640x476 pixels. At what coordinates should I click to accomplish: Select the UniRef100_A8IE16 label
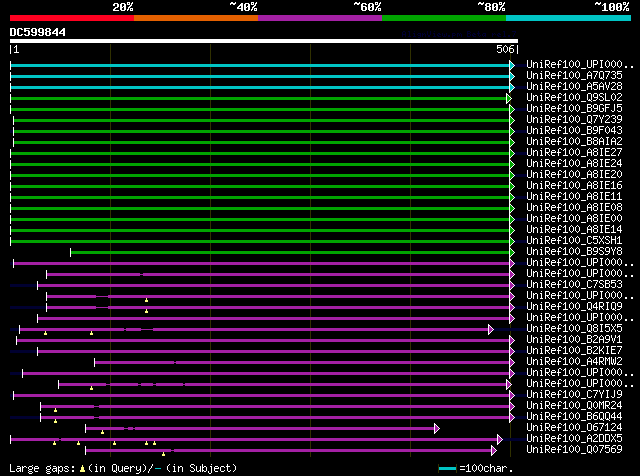pyautogui.click(x=574, y=186)
